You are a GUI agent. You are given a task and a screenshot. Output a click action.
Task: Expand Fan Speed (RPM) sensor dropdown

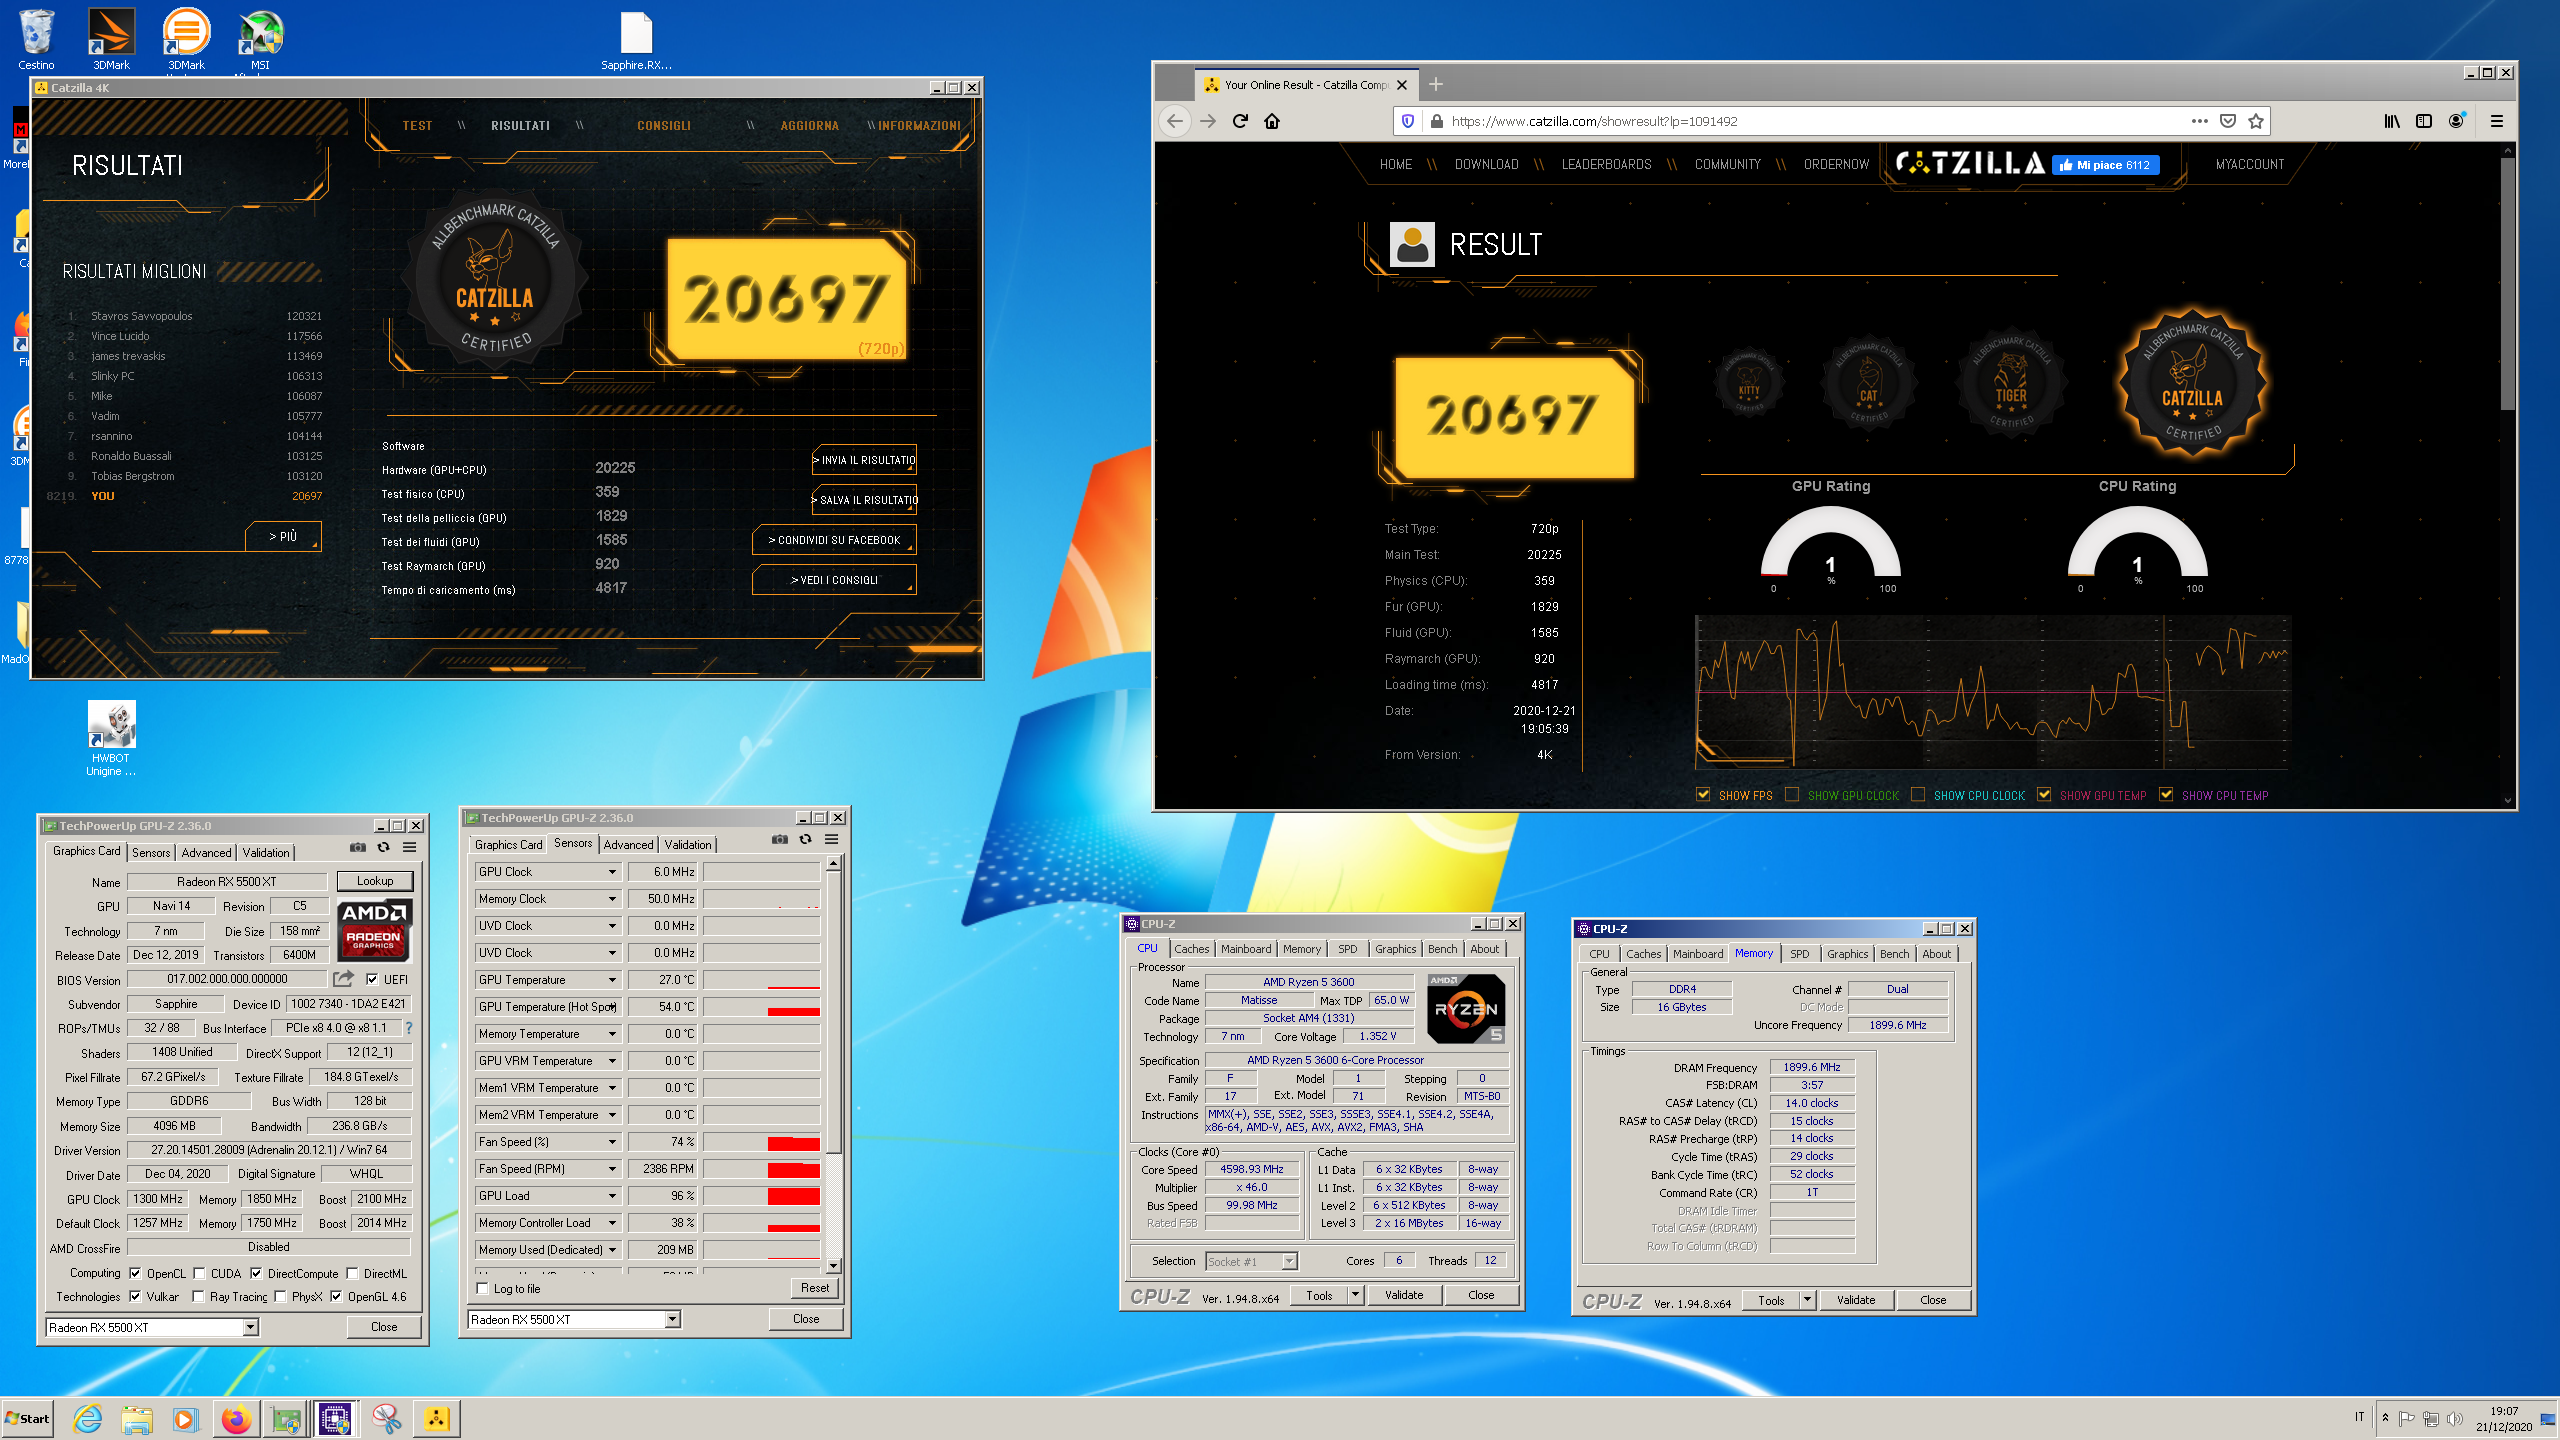click(x=612, y=1169)
